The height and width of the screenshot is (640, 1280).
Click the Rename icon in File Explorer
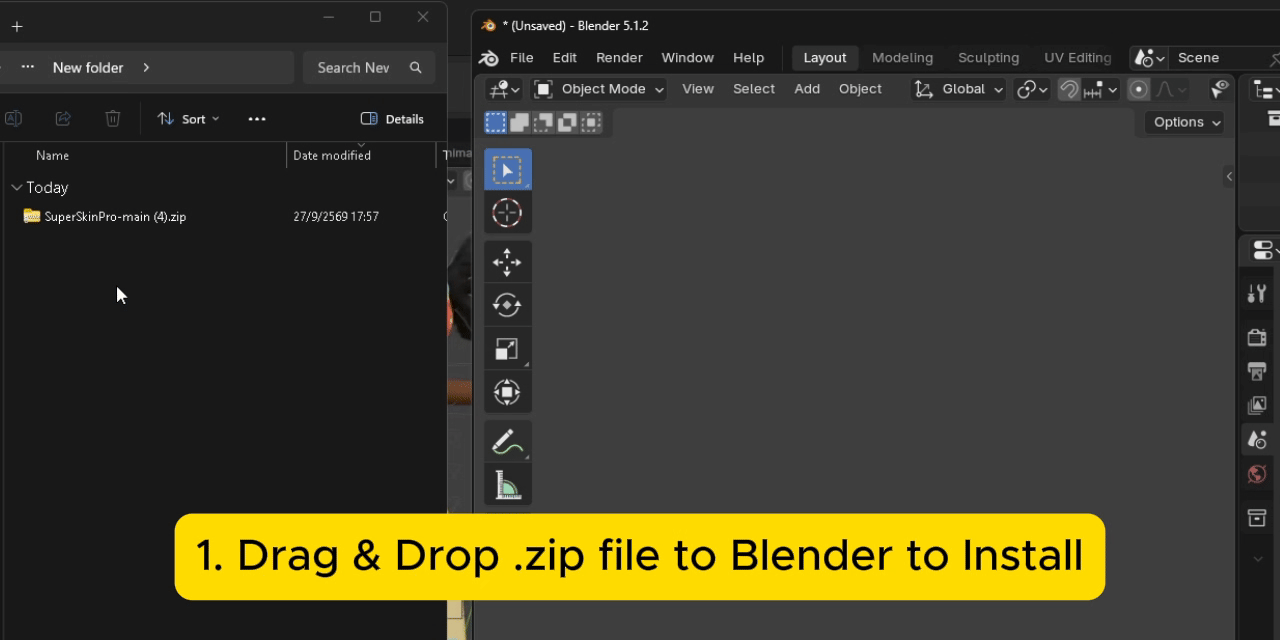13,119
